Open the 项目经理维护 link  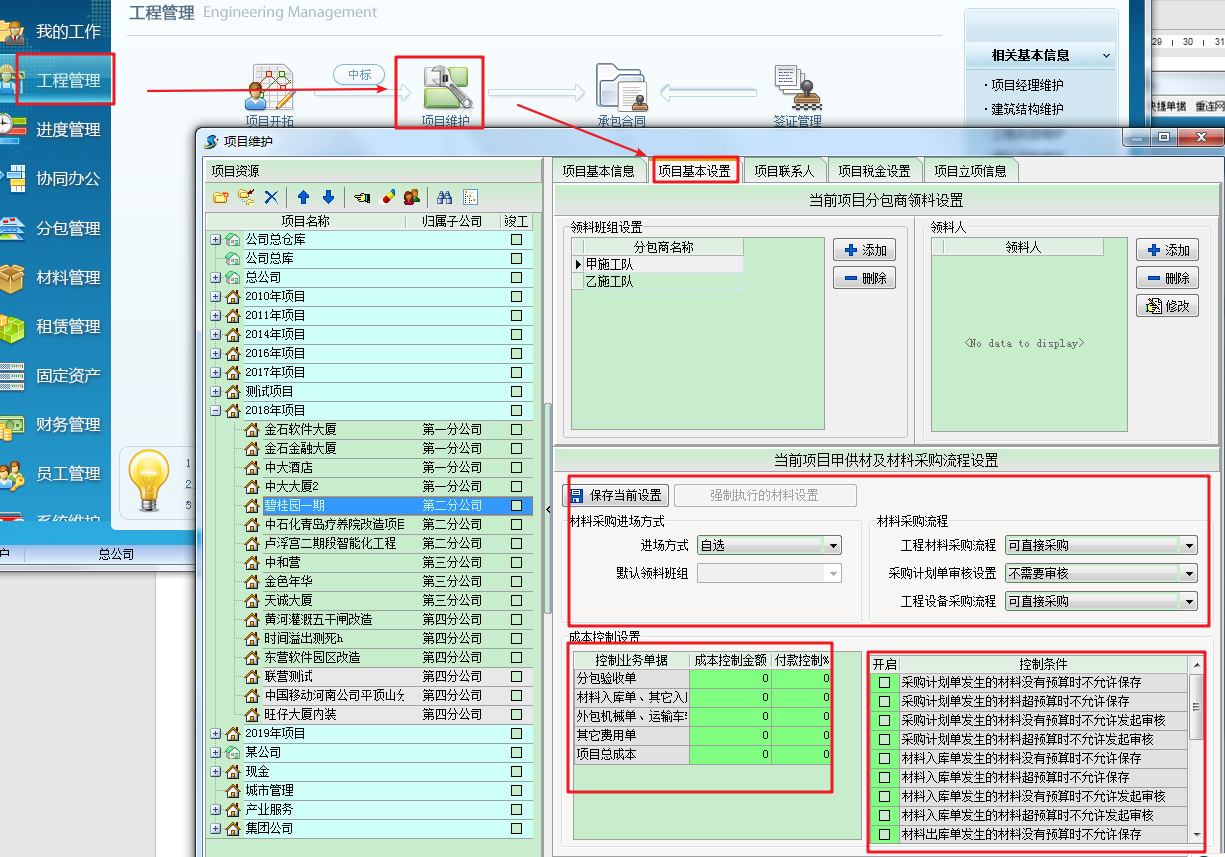[1027, 85]
